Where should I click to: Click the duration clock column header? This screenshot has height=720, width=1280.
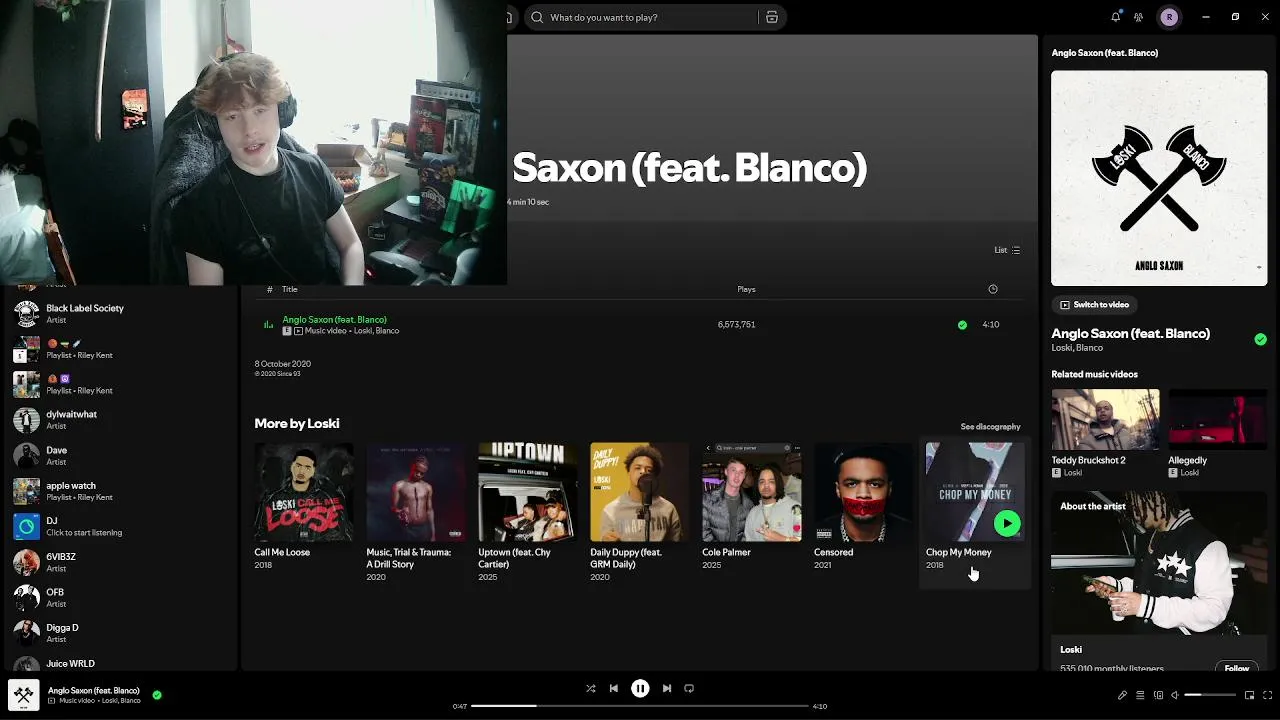coord(993,289)
